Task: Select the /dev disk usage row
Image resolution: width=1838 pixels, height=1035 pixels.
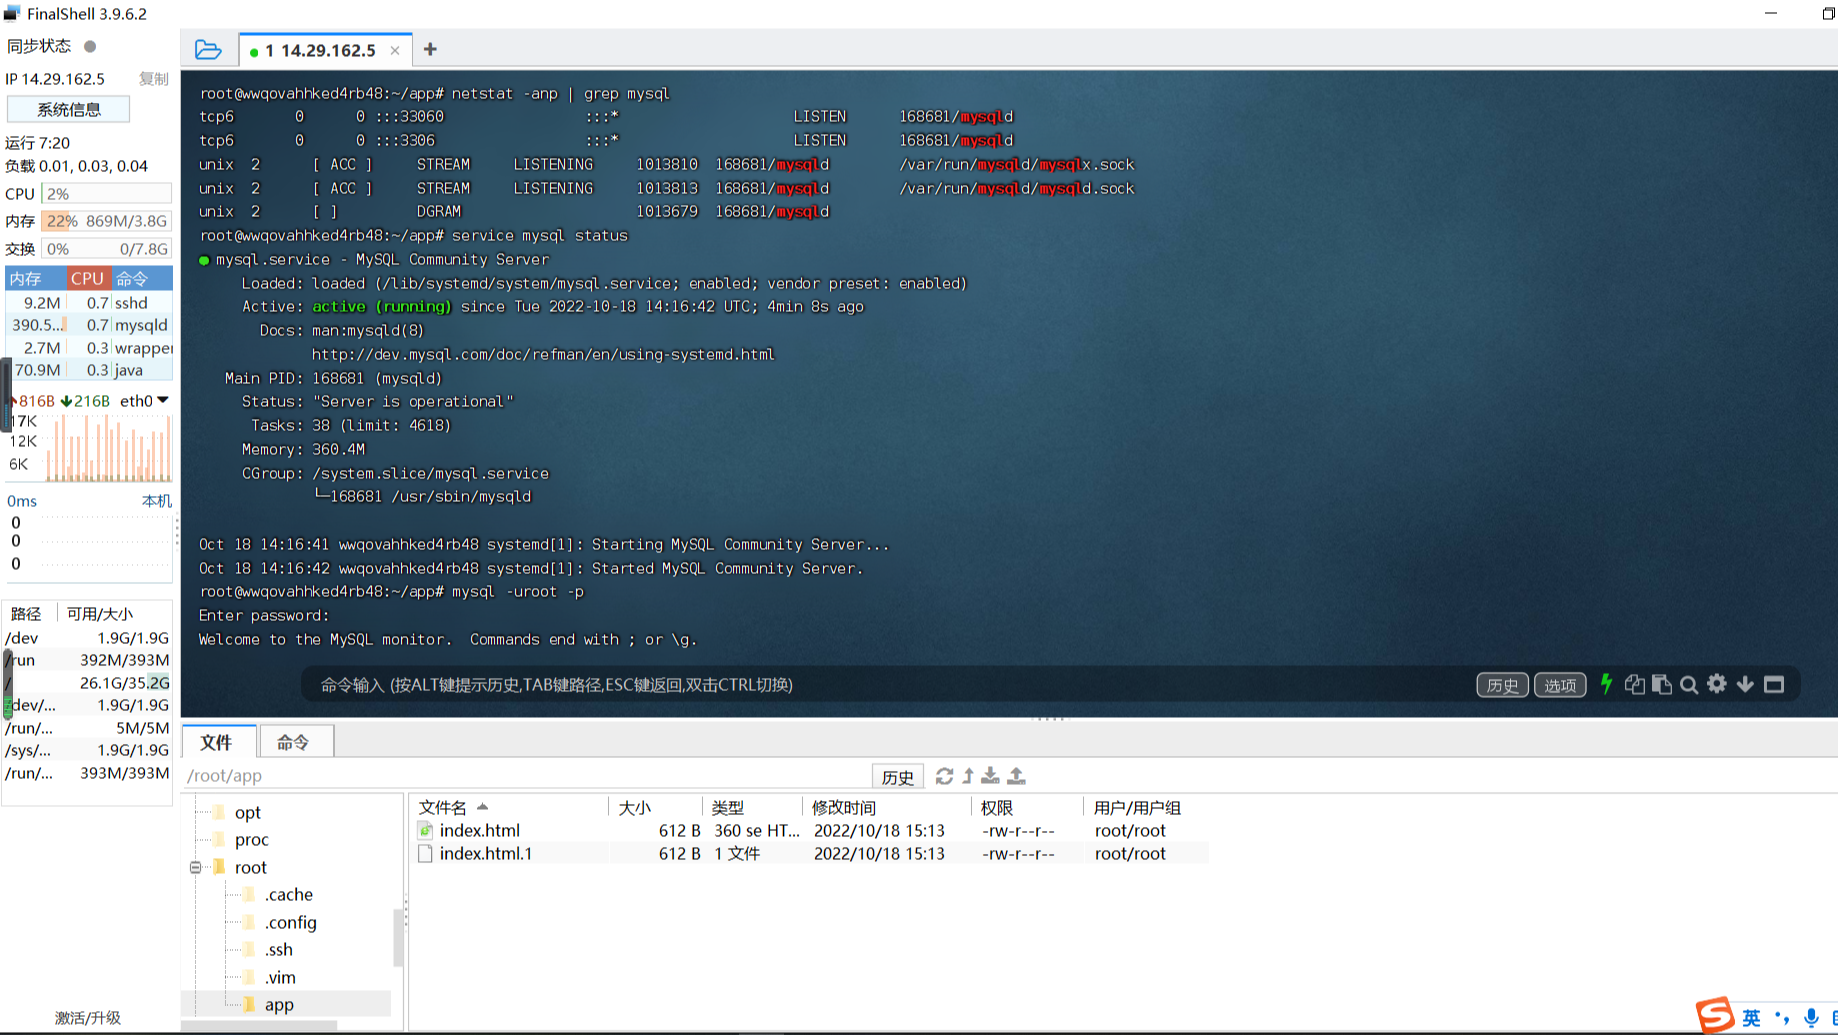Action: click(87, 638)
